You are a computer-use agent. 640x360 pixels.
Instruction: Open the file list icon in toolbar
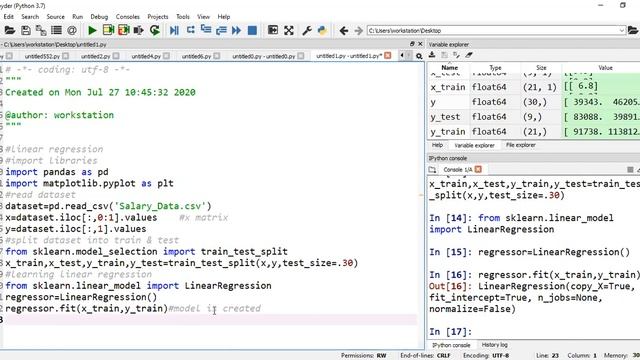tap(56, 30)
